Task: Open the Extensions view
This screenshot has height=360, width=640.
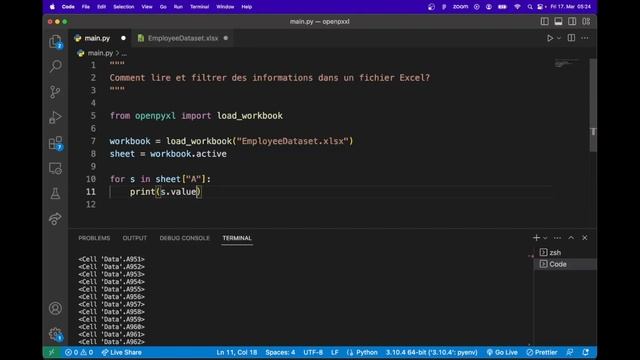Action: [55, 143]
